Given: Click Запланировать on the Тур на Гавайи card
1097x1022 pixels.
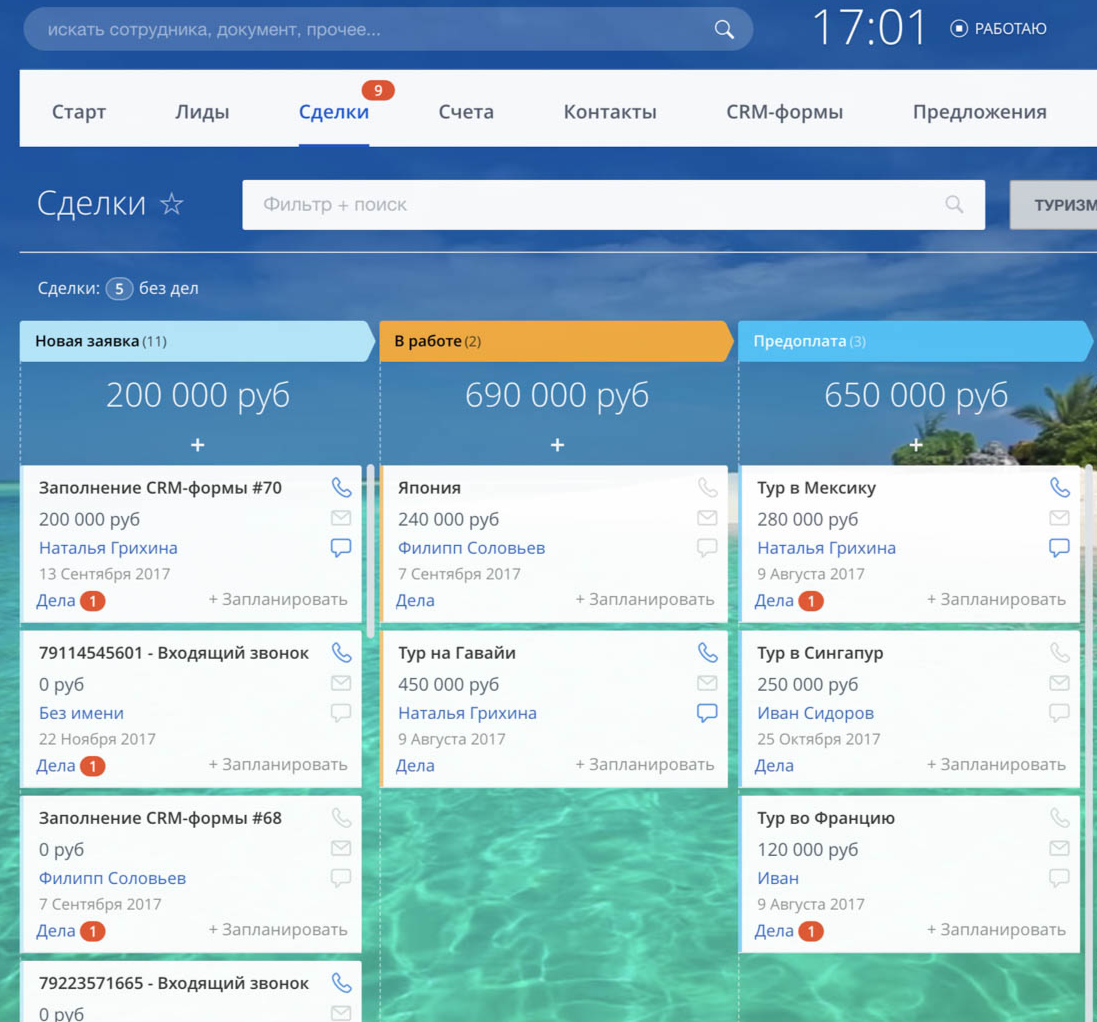Looking at the screenshot, I should point(645,765).
